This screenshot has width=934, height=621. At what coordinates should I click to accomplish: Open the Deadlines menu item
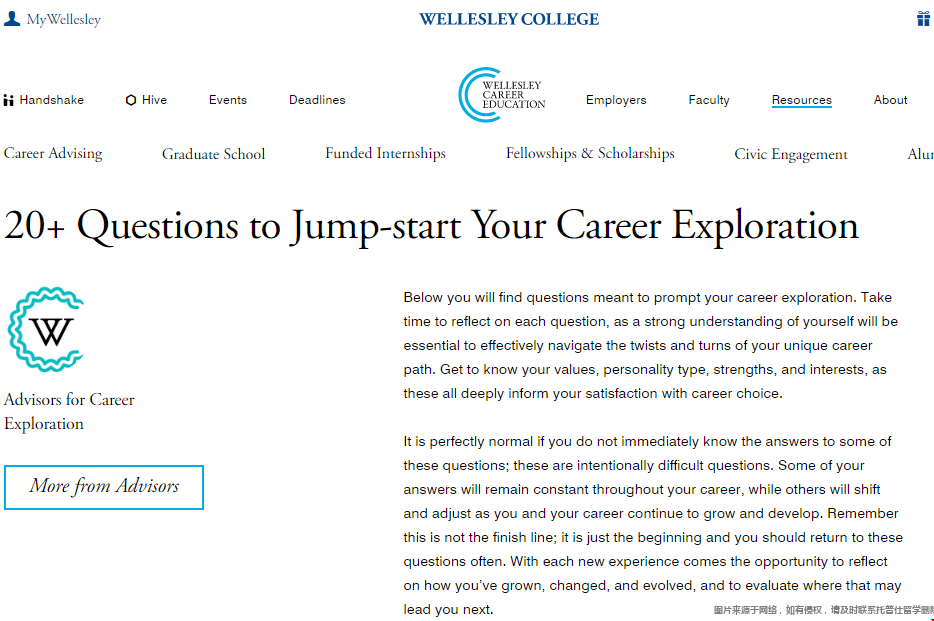317,100
